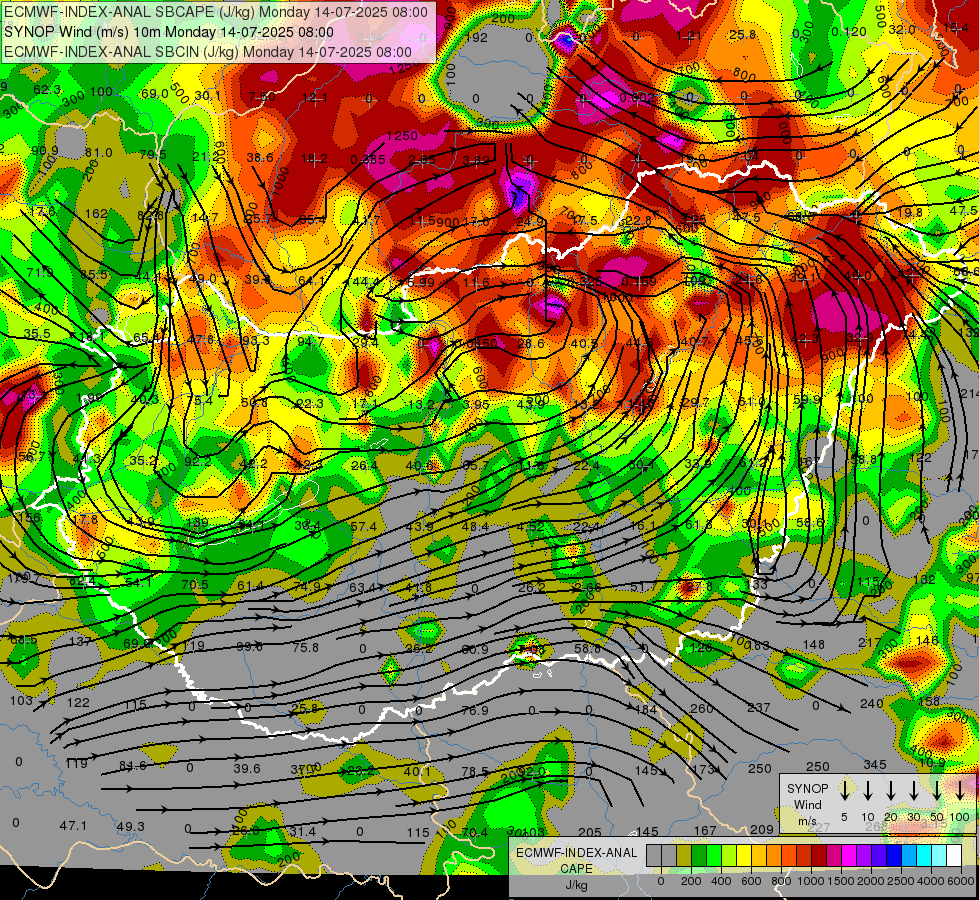Click the map value 237
This screenshot has height=900, width=979.
[759, 707]
